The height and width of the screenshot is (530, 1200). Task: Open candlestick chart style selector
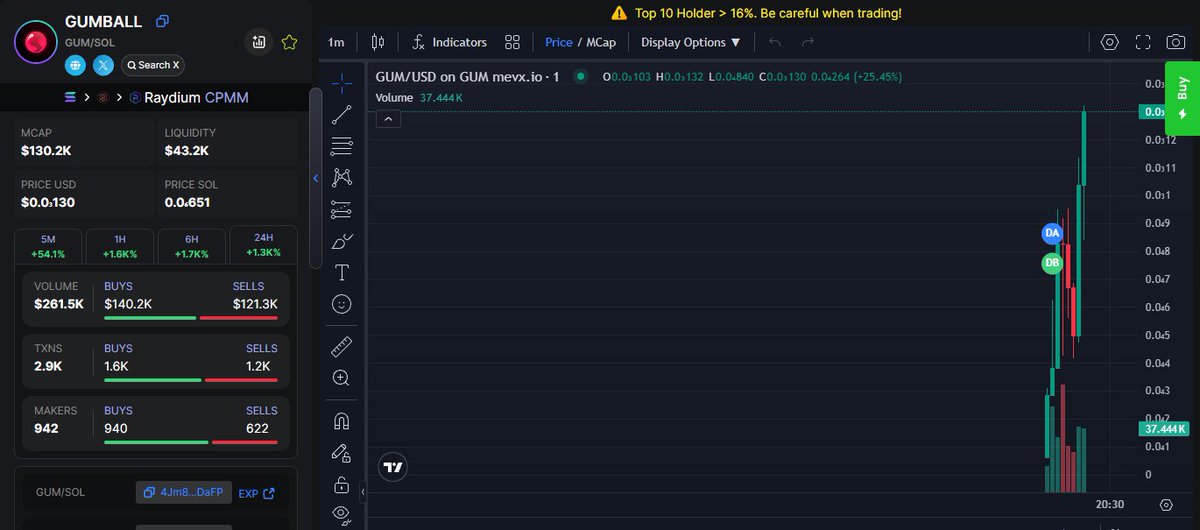[x=378, y=42]
